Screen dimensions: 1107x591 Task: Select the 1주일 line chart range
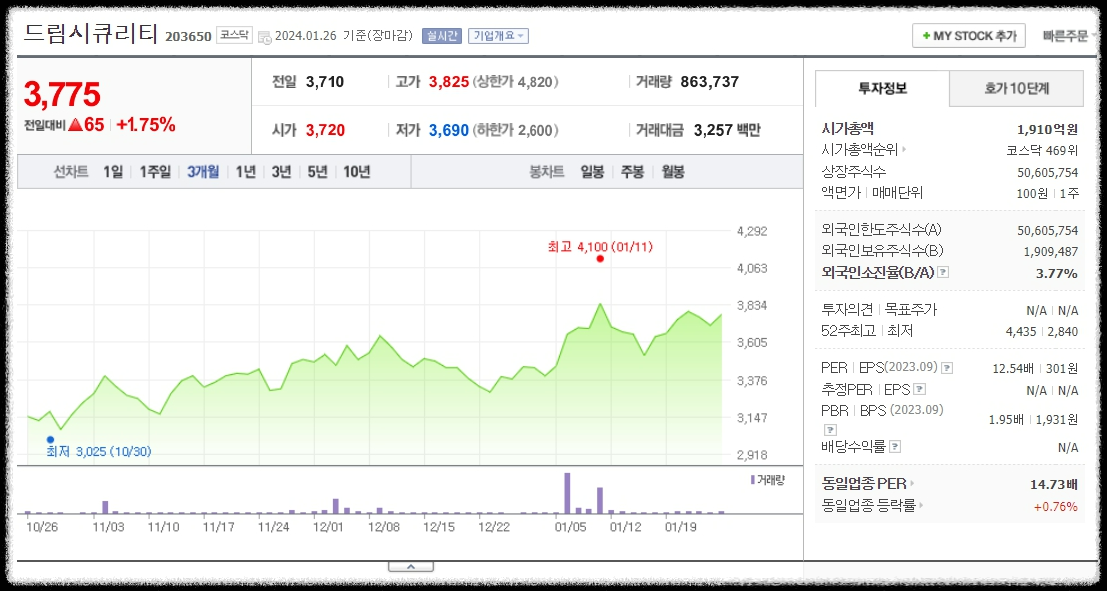pyautogui.click(x=155, y=172)
